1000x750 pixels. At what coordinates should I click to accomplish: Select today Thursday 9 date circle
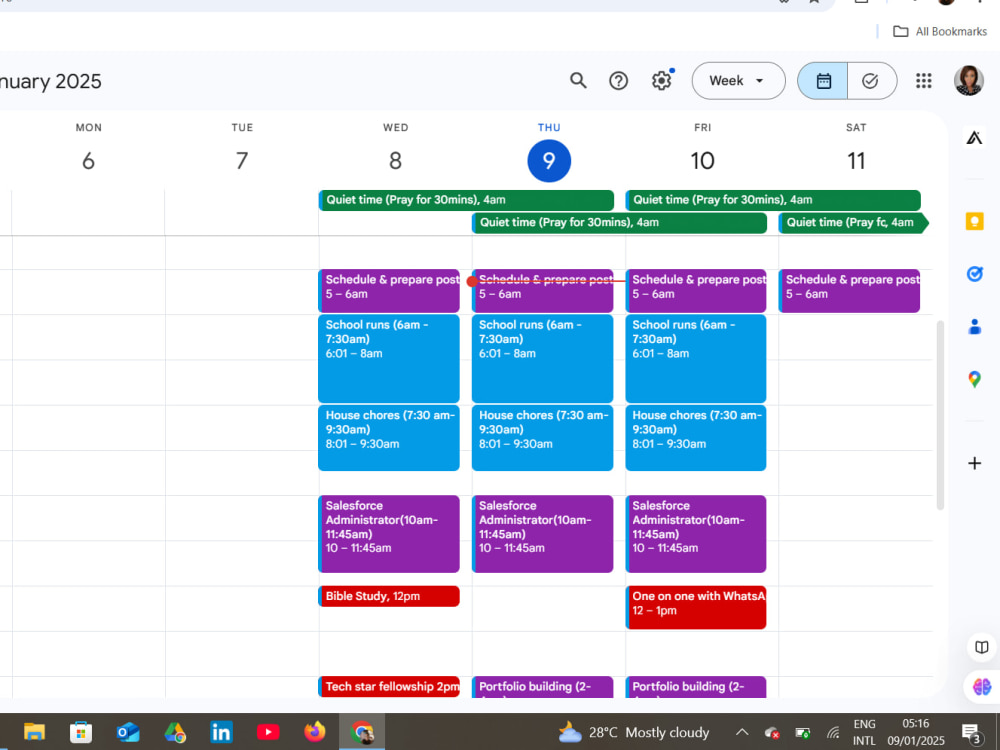[x=549, y=161]
